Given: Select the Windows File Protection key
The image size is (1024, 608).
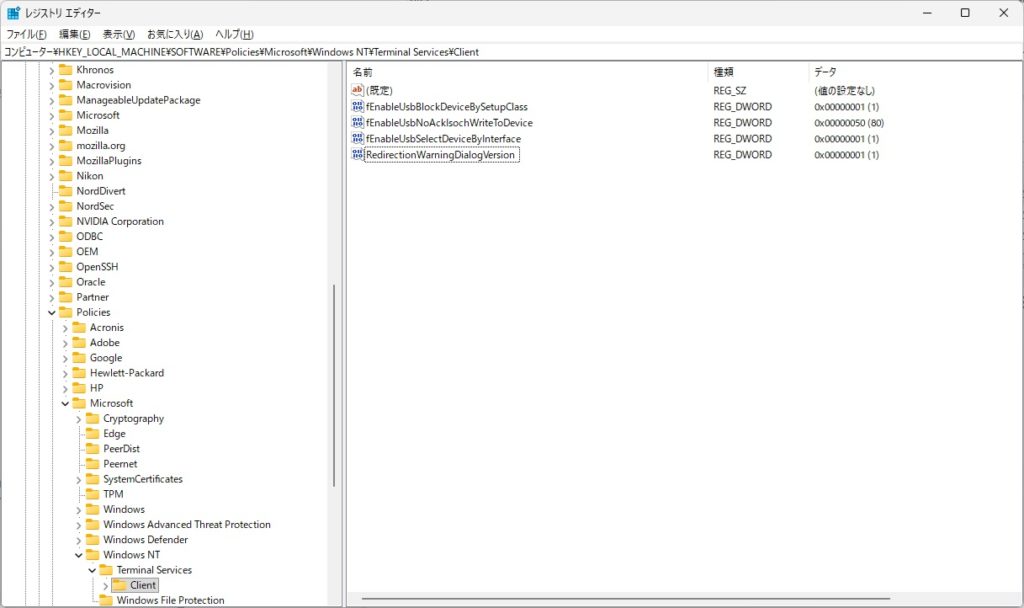Looking at the screenshot, I should (x=170, y=600).
